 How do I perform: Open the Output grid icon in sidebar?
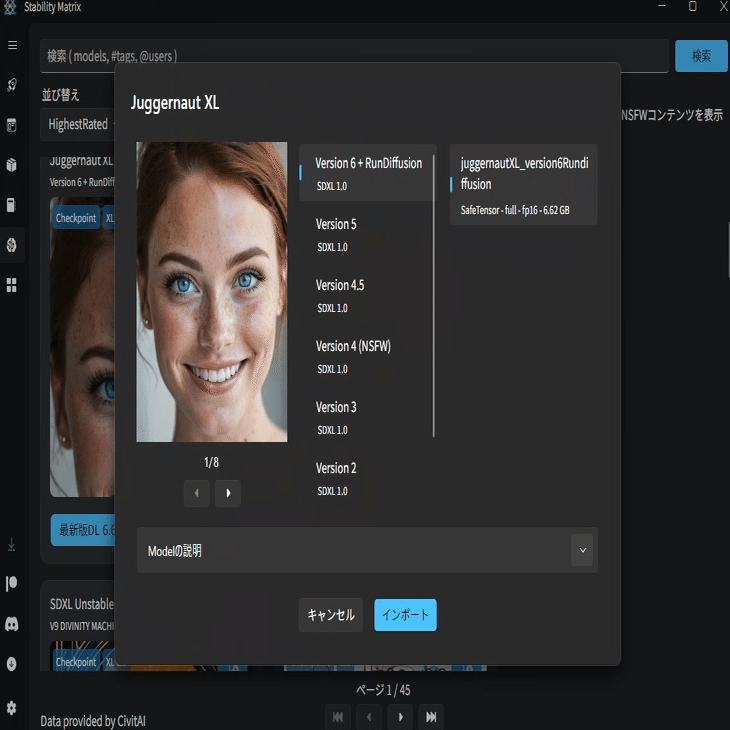(x=12, y=285)
